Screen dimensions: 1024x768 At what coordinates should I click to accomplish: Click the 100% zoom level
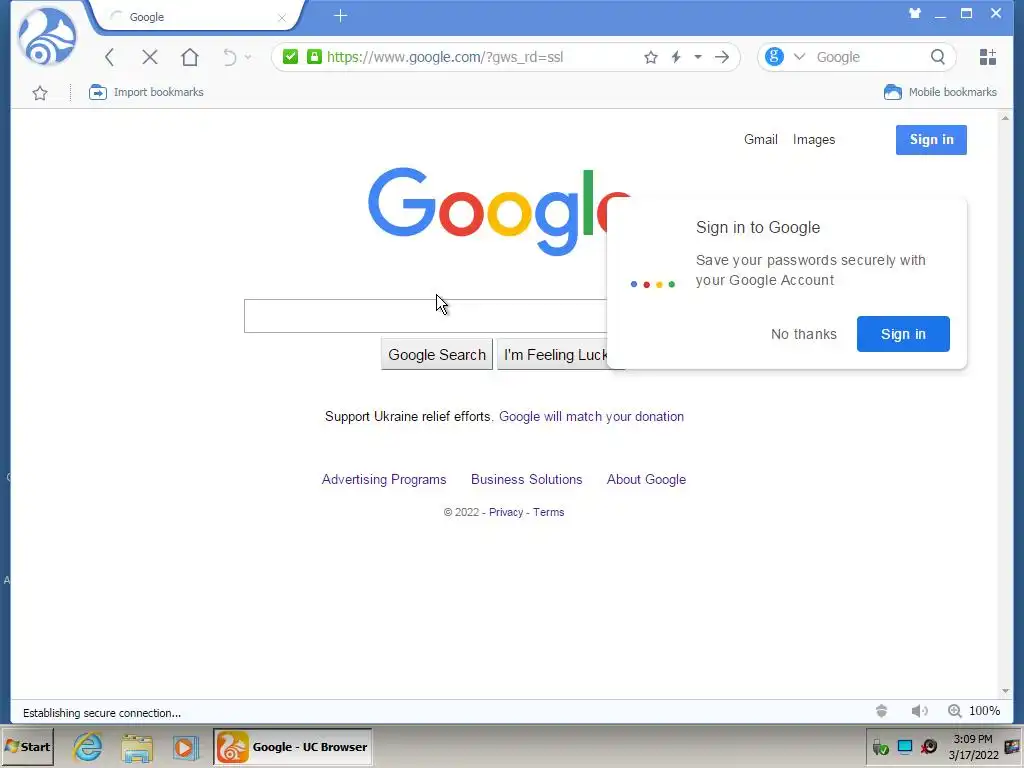click(984, 711)
